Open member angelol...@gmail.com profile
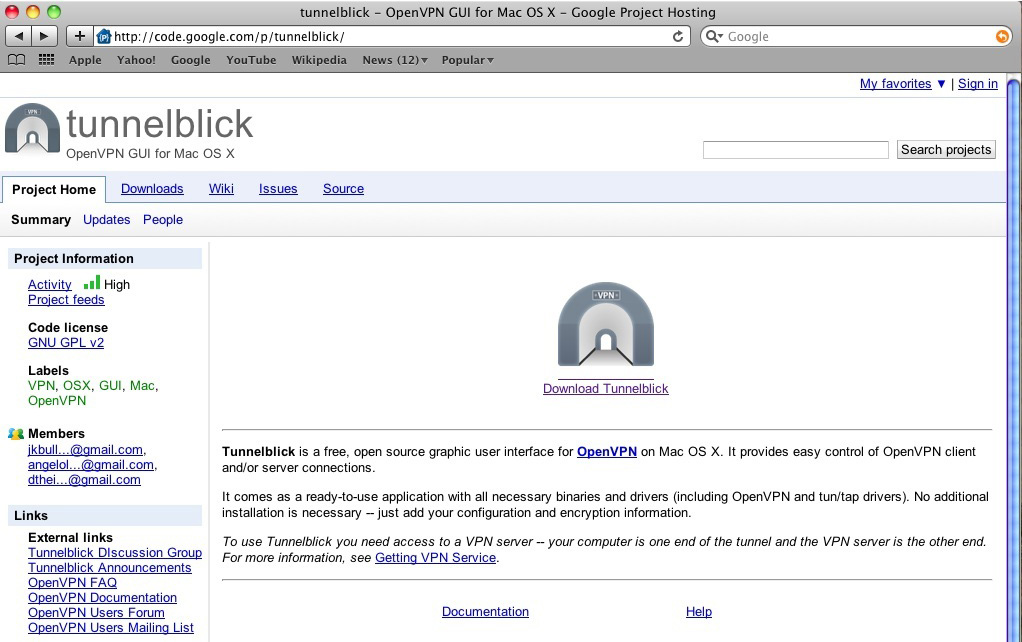Image resolution: width=1022 pixels, height=642 pixels. coord(91,465)
